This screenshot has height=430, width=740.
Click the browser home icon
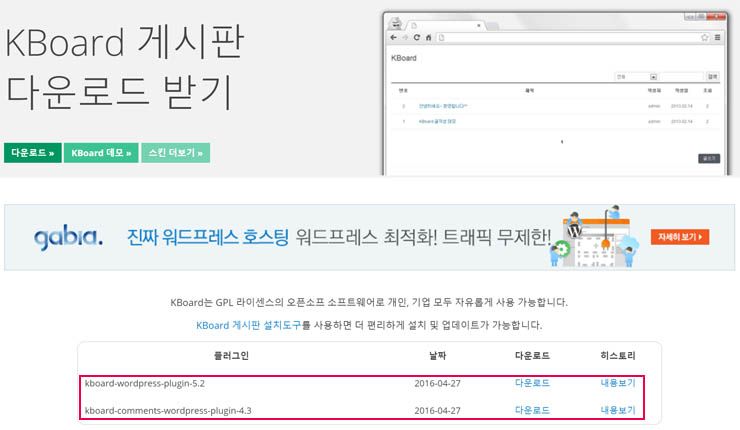pyautogui.click(x=428, y=37)
